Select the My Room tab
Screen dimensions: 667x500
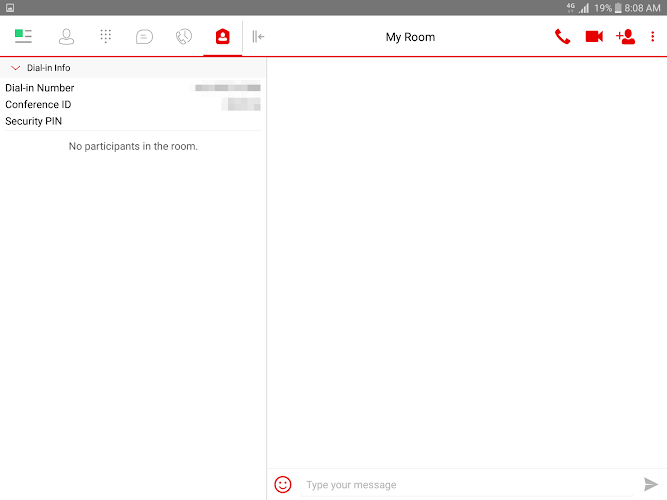(222, 37)
